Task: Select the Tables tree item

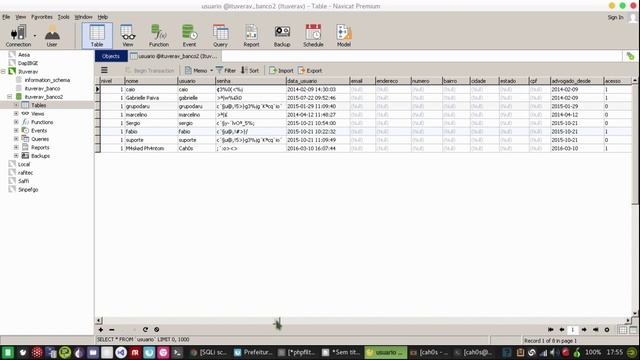Action: click(38, 105)
